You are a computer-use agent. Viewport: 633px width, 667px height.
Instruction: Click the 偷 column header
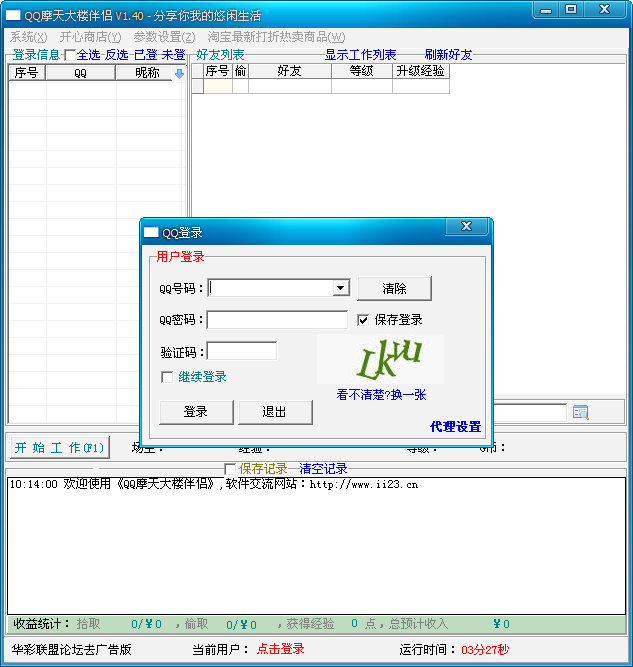pyautogui.click(x=240, y=71)
